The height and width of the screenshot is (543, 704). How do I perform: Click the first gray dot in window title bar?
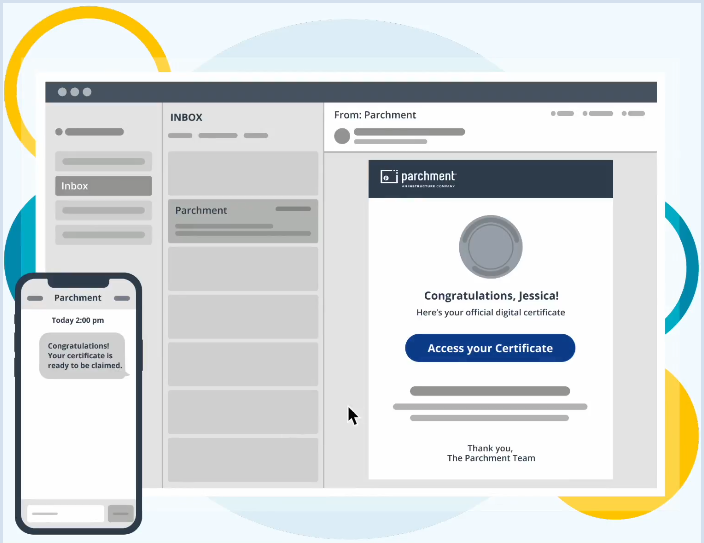coord(62,92)
